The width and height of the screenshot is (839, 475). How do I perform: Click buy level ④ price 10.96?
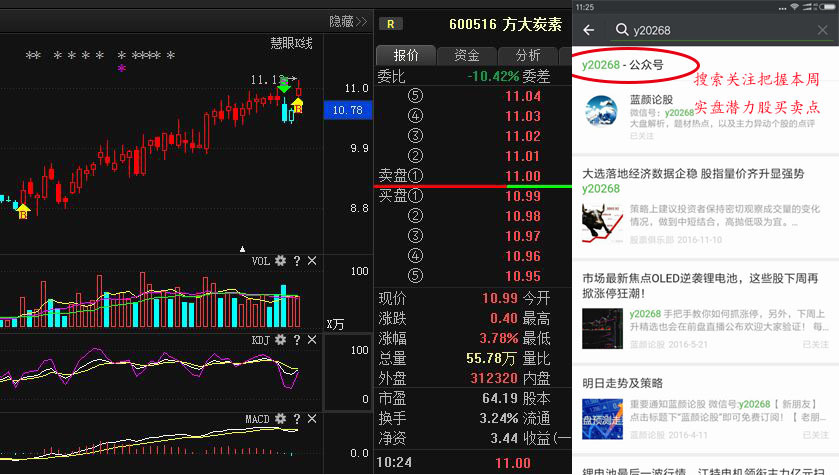(x=523, y=256)
